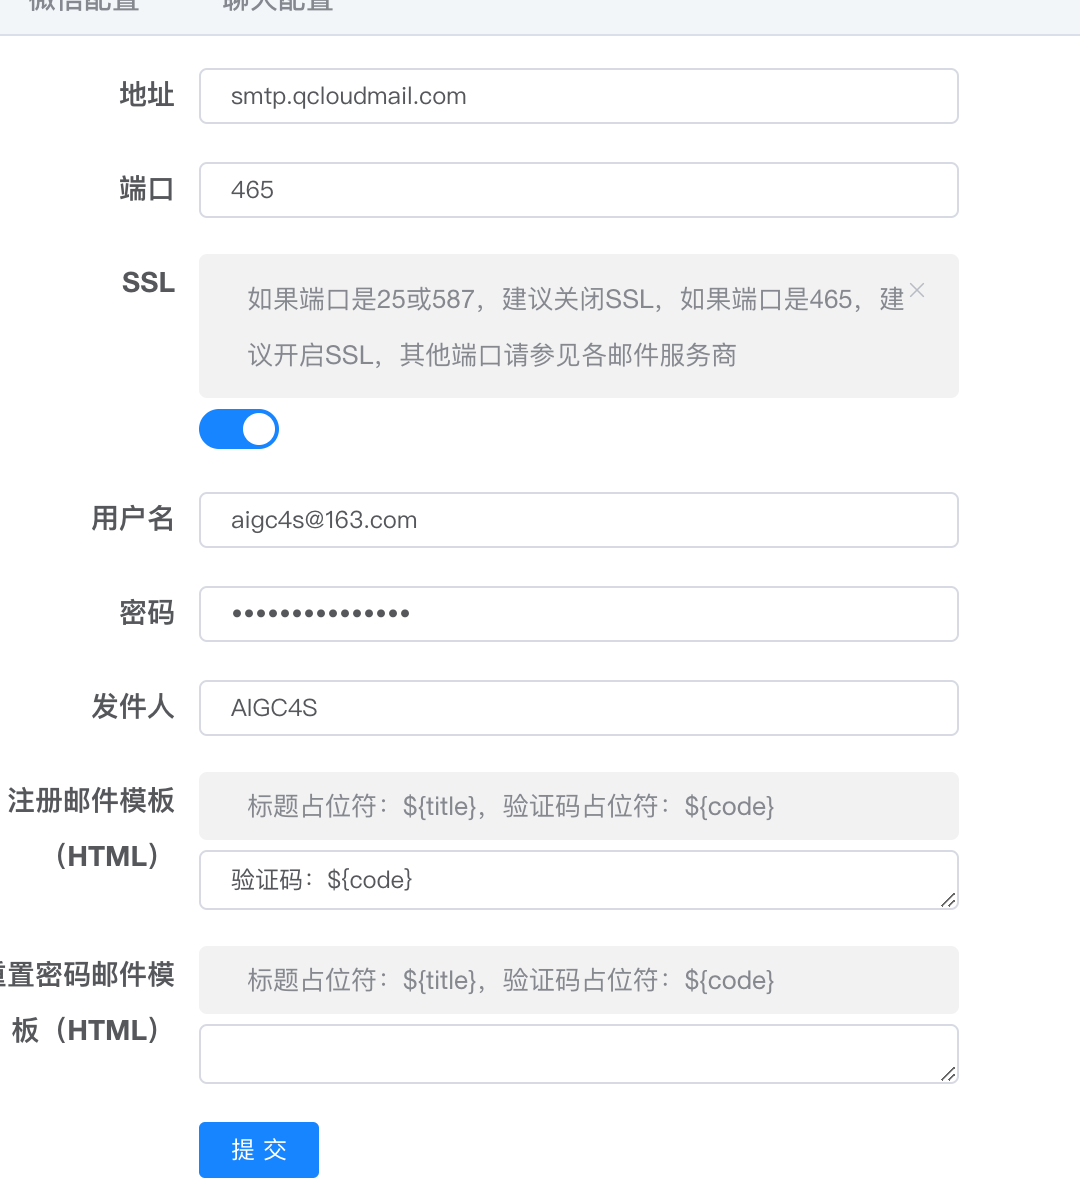Click the 发件人 label
Screen dimensions: 1080x1192
[x=133, y=706]
